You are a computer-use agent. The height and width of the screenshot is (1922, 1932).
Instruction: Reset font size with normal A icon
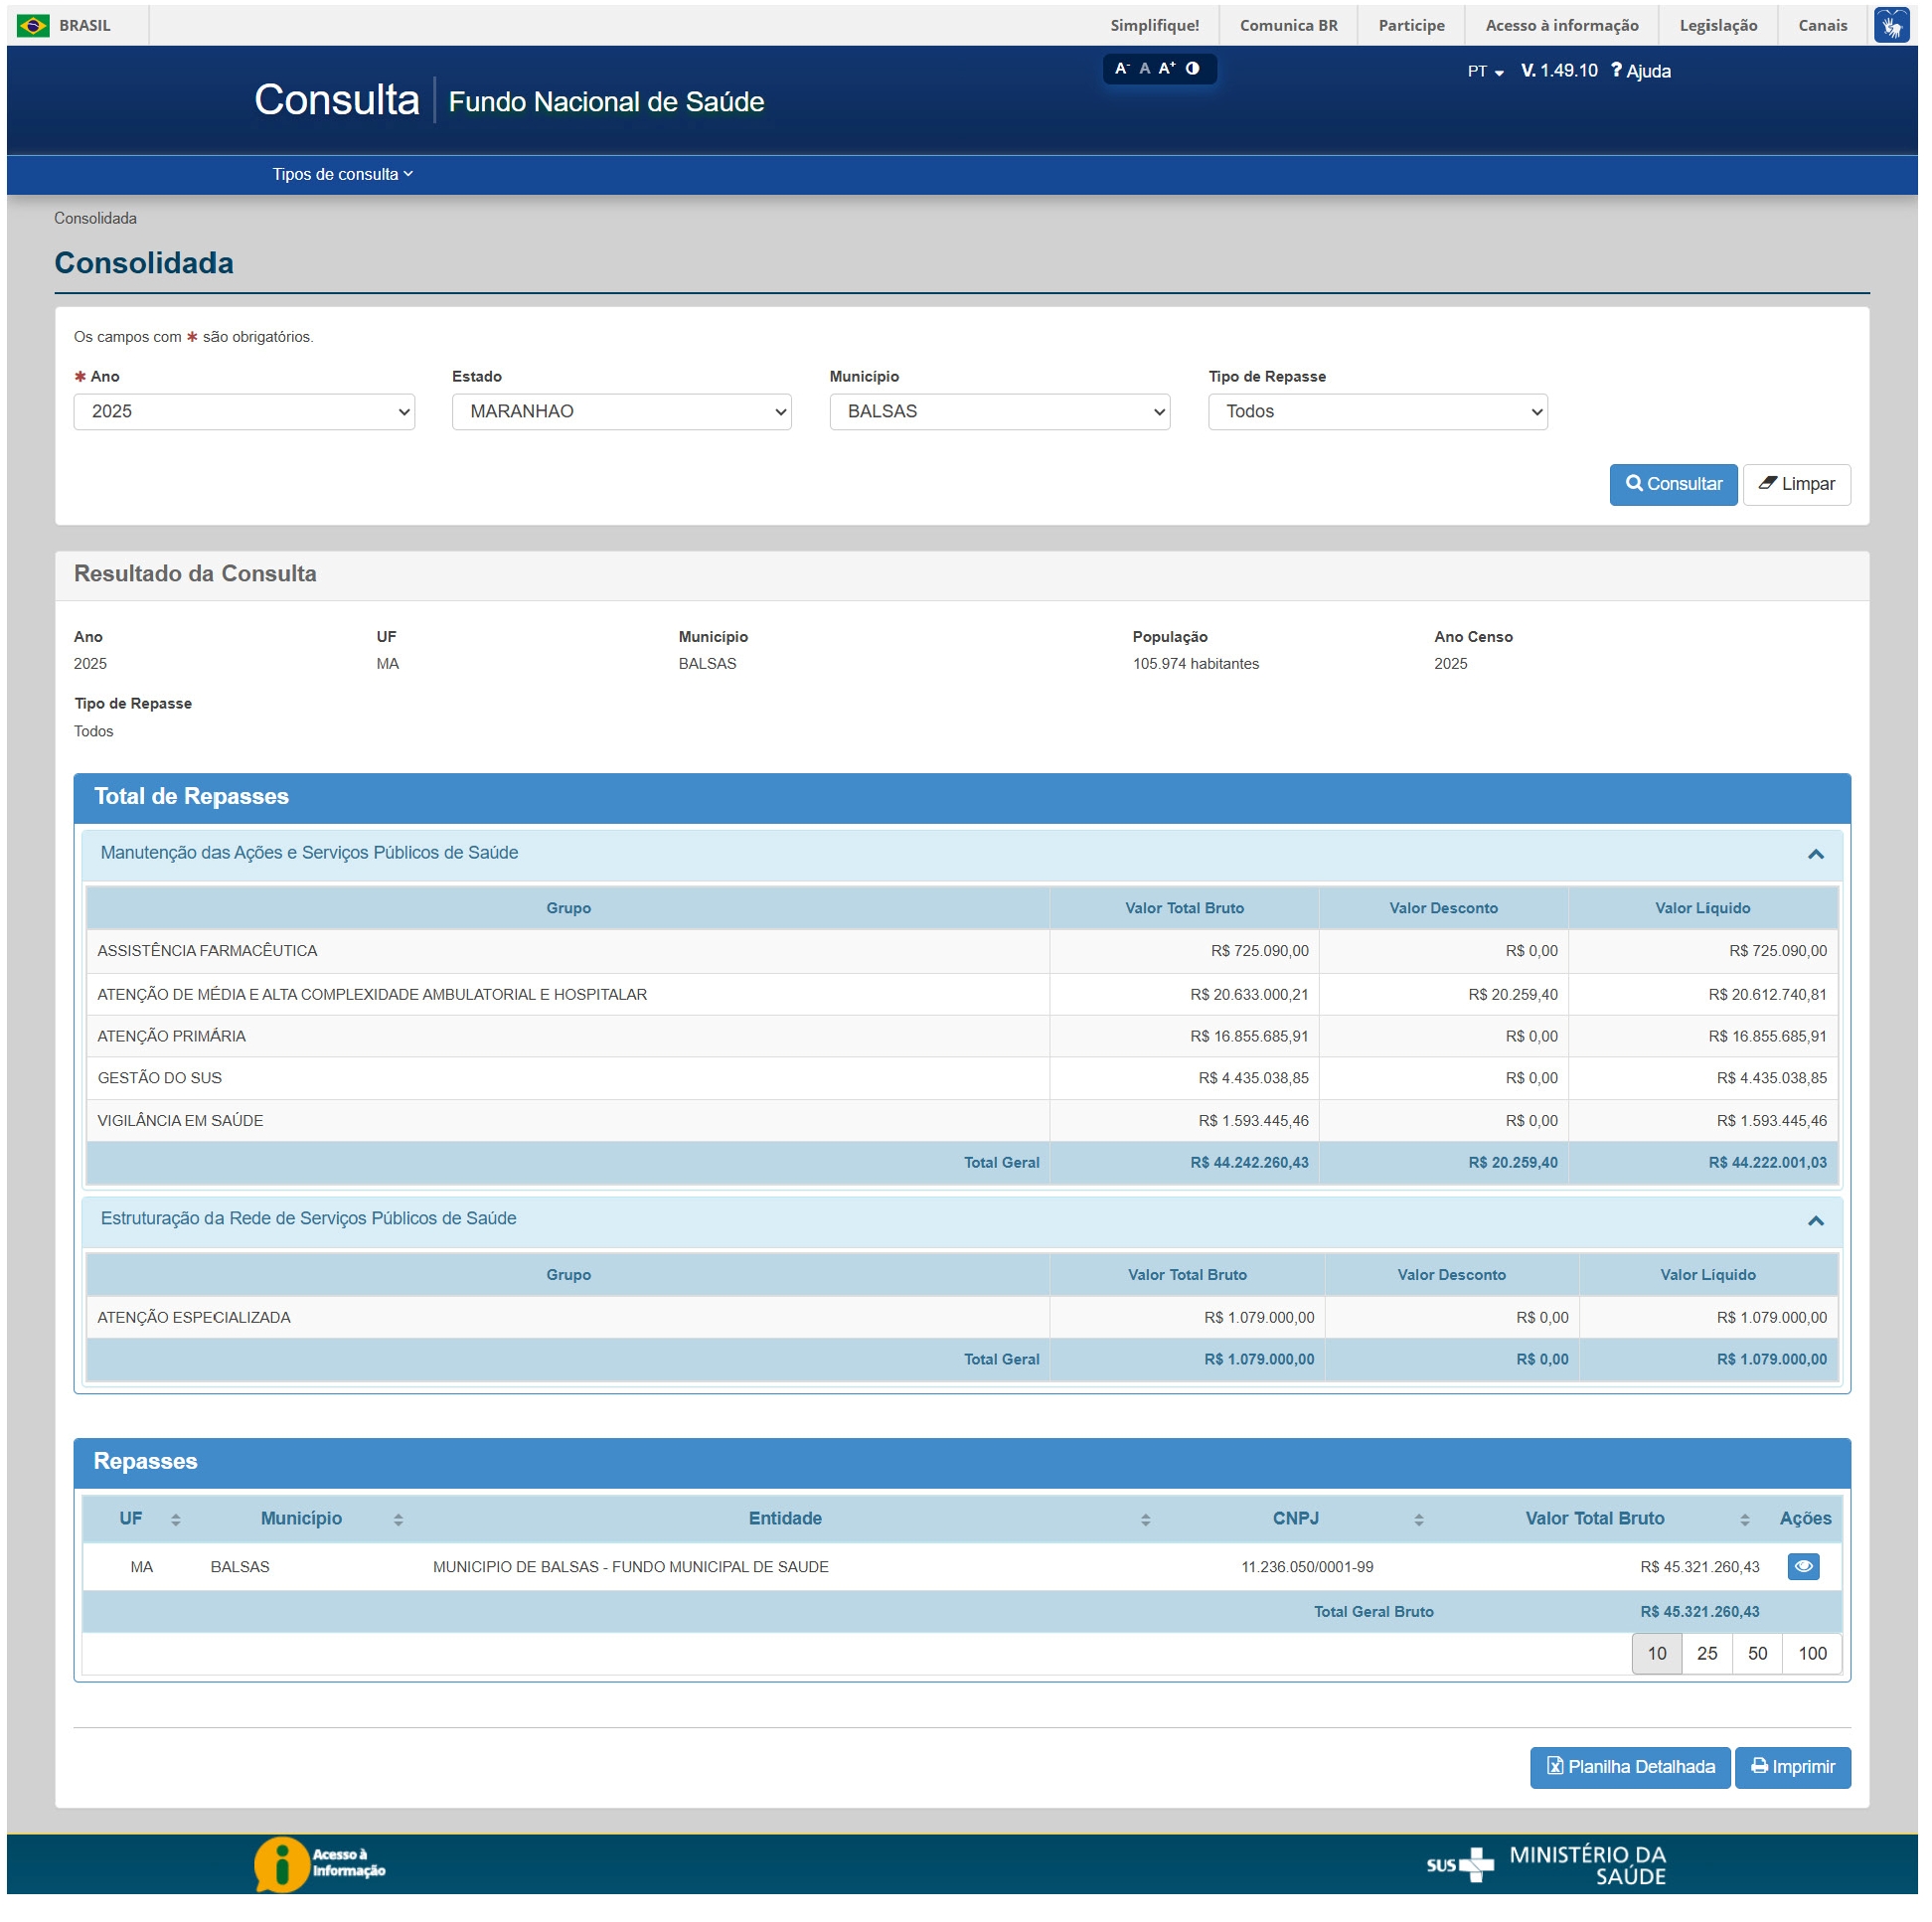(x=1144, y=69)
